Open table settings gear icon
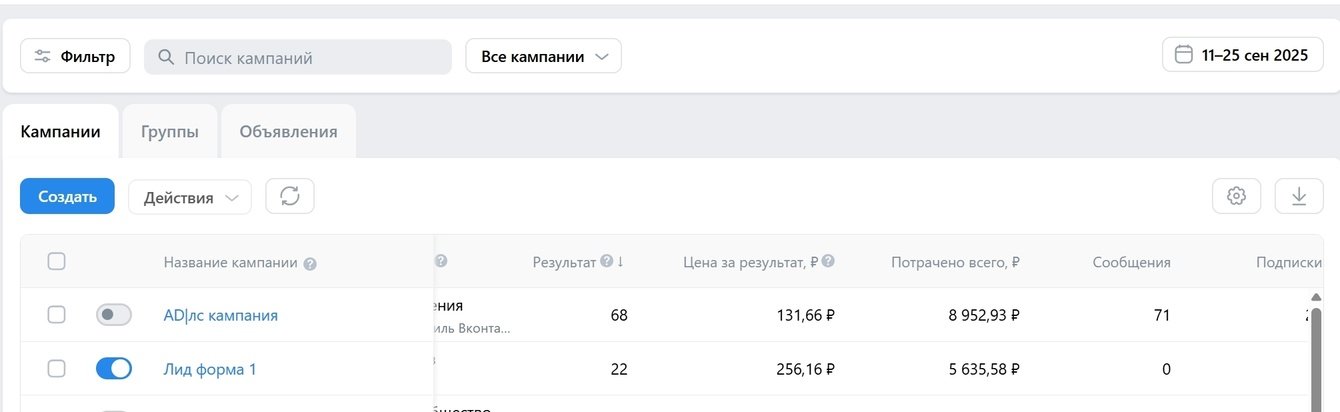The image size is (1340, 412). pyautogui.click(x=1236, y=197)
